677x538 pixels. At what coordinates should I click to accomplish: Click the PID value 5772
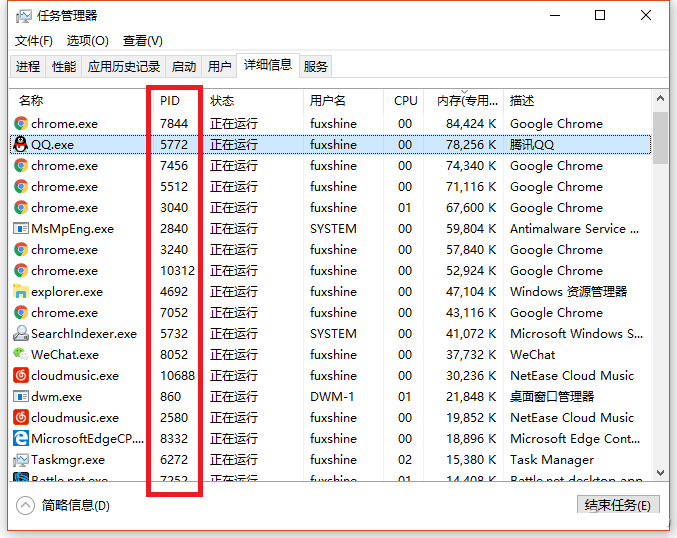[174, 145]
